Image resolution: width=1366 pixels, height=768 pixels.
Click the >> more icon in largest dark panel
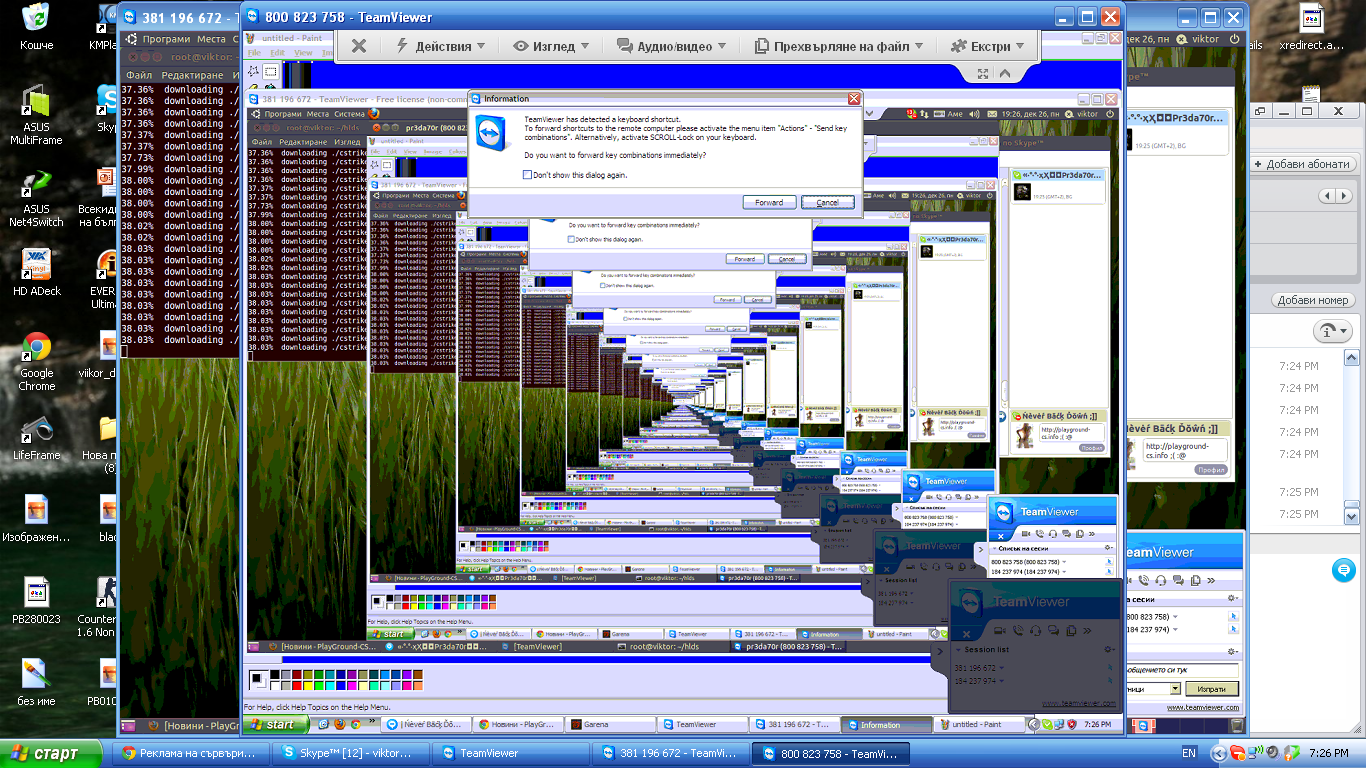click(1089, 631)
